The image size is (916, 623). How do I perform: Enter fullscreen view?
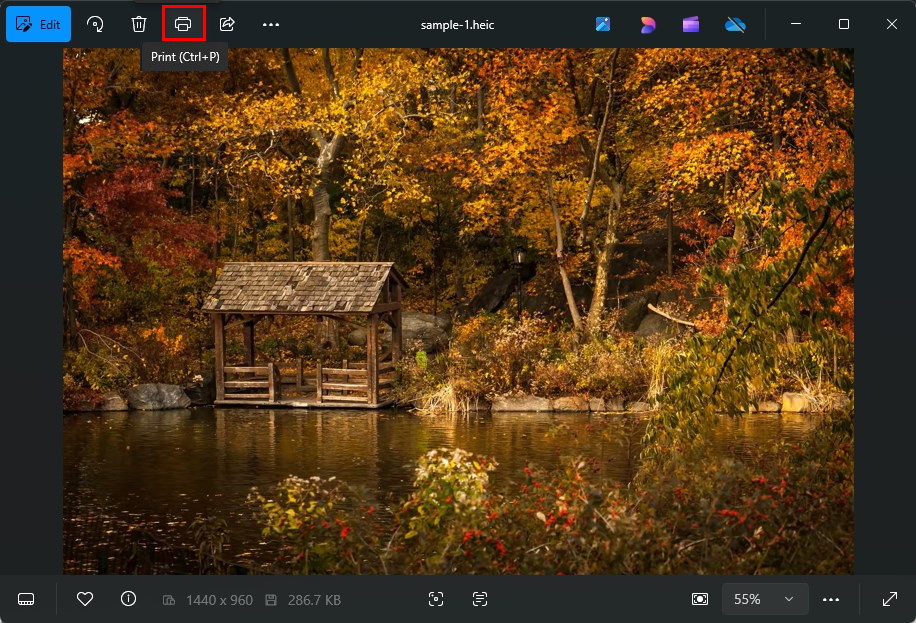pyautogui.click(x=889, y=598)
